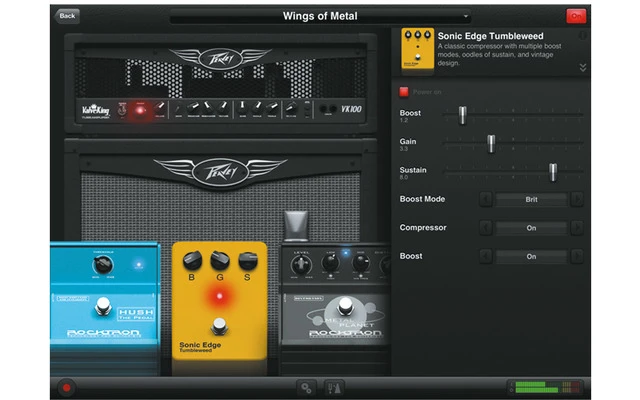Open the gears settings icon in bottom bar

pyautogui.click(x=306, y=388)
